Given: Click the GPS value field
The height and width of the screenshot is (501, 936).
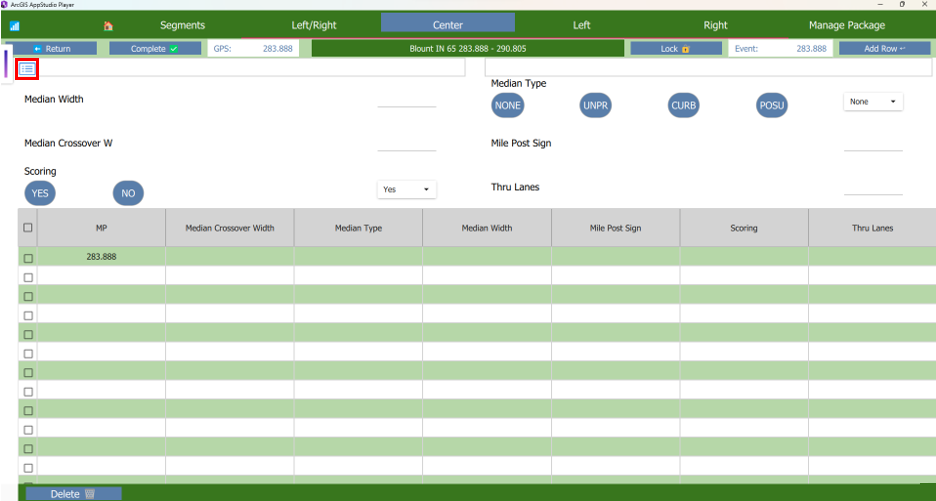Looking at the screenshot, I should [251, 48].
